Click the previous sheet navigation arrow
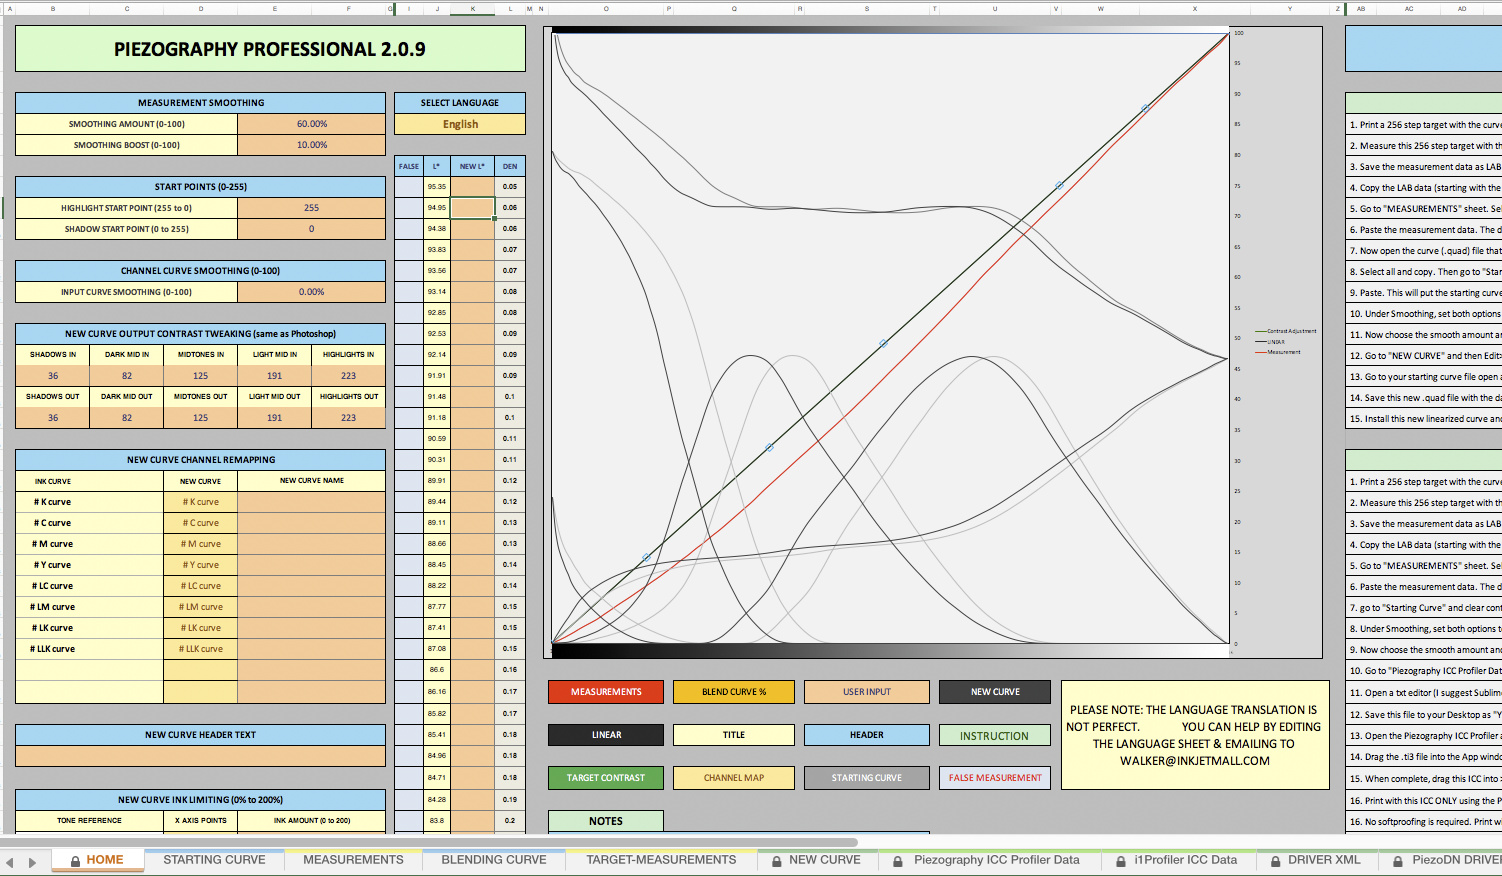The image size is (1502, 876). click(x=10, y=861)
